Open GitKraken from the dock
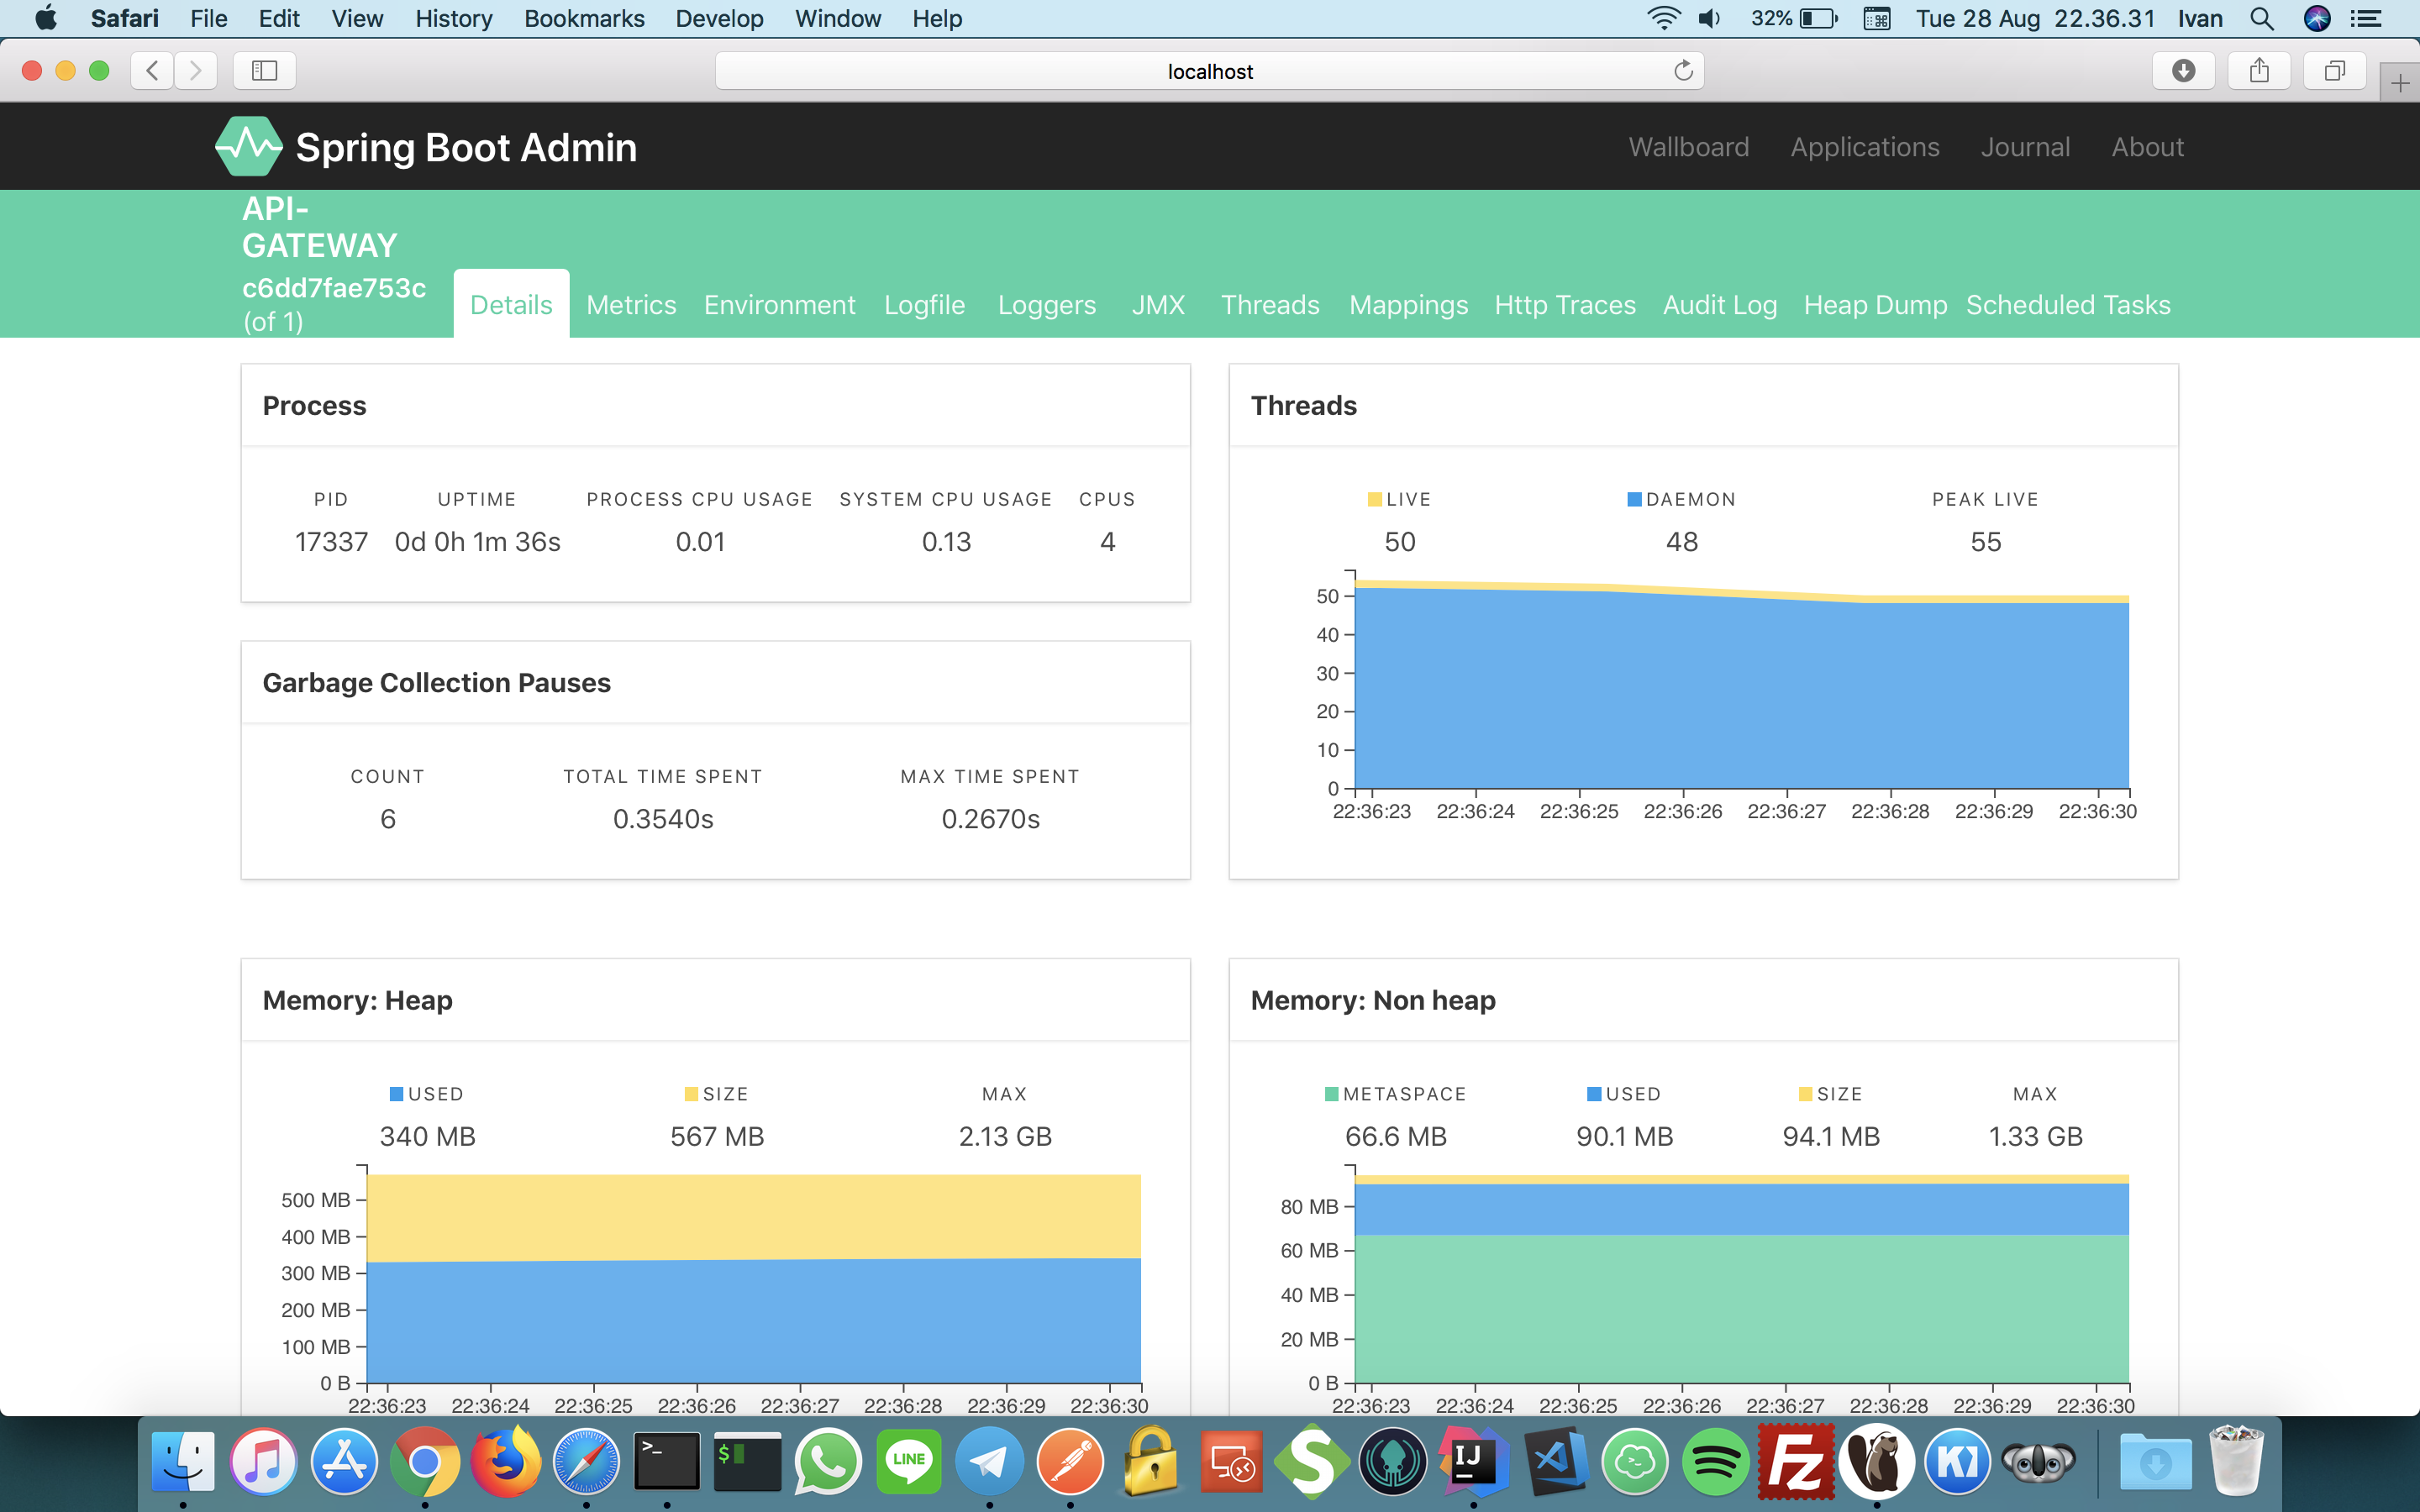 pos(1393,1461)
